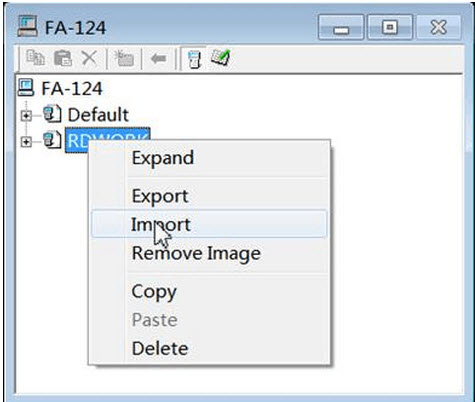Click the FA-124 computer icon in title bar

coord(27,26)
